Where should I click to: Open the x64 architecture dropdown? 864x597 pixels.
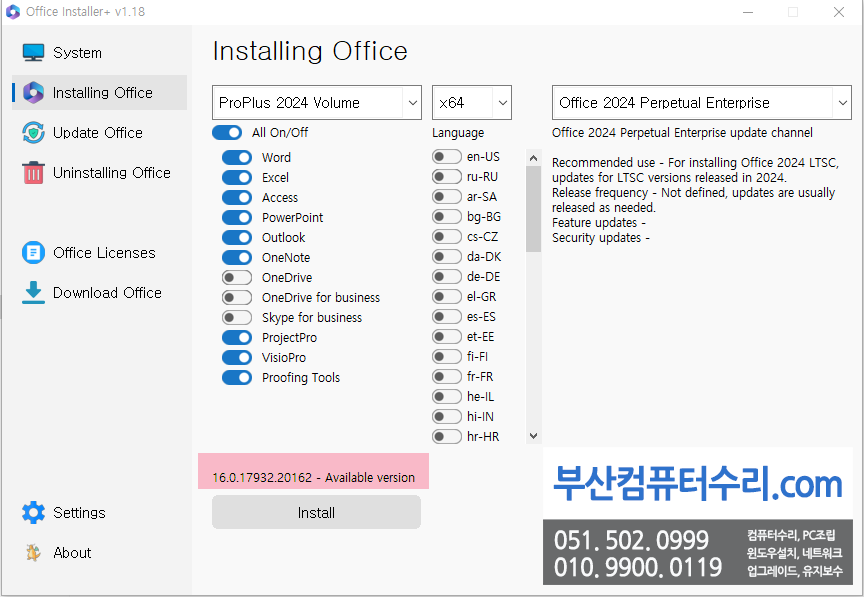(x=472, y=103)
